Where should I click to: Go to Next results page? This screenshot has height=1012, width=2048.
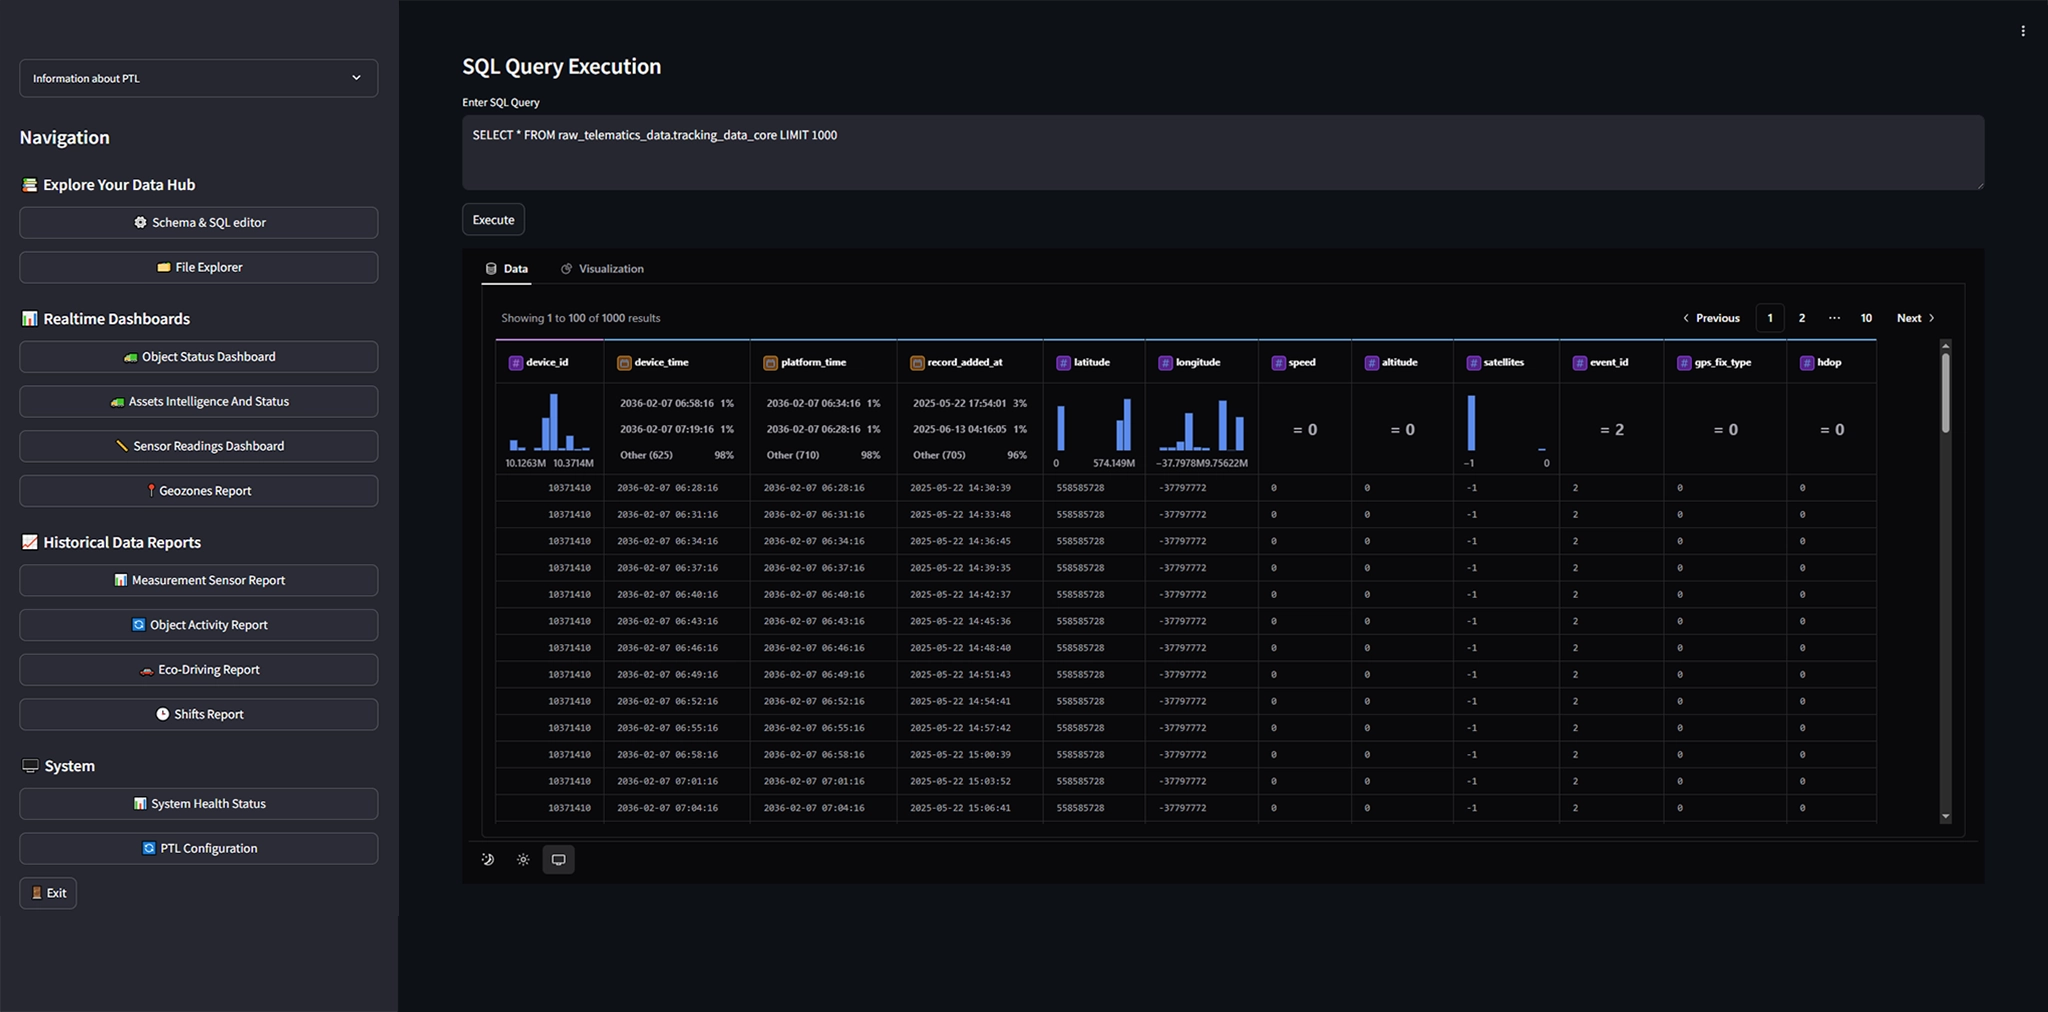tap(1916, 318)
